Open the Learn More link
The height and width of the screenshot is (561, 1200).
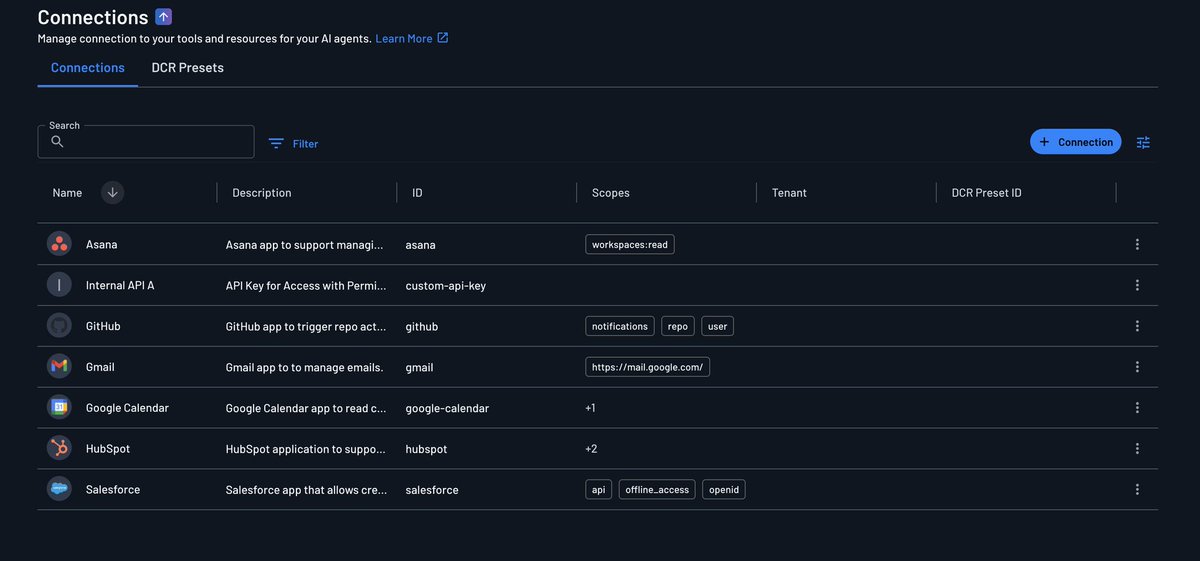click(x=412, y=38)
